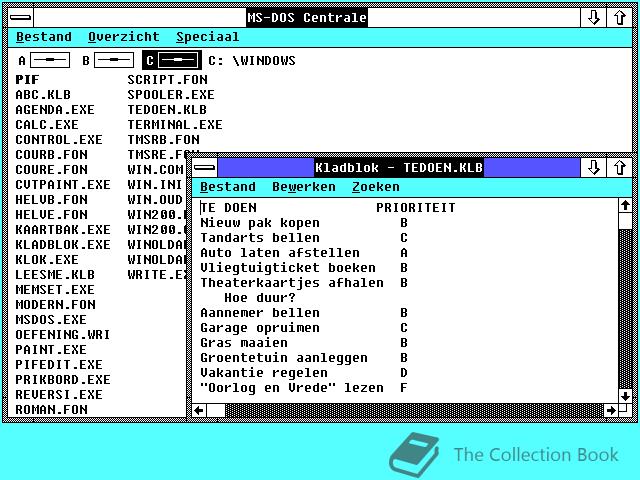Open Kladblok window control menu box
The width and height of the screenshot is (640, 480).
pos(204,167)
